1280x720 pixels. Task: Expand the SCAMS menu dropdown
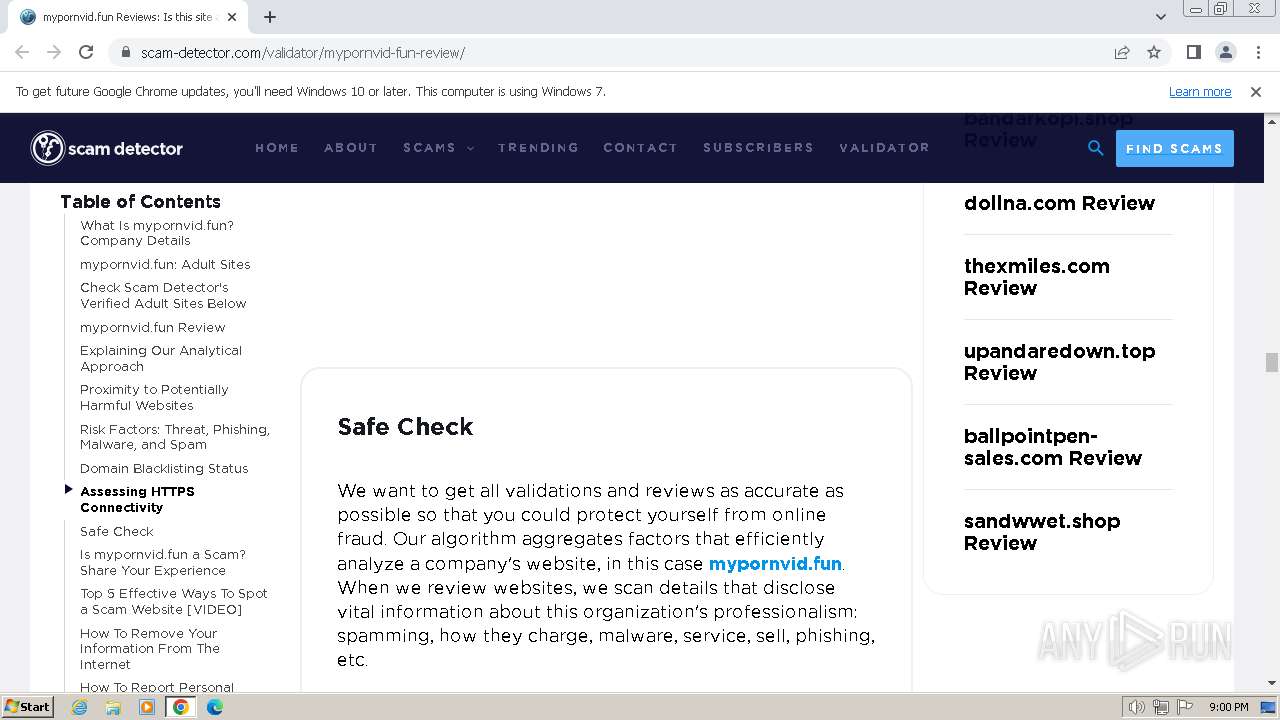pos(438,148)
